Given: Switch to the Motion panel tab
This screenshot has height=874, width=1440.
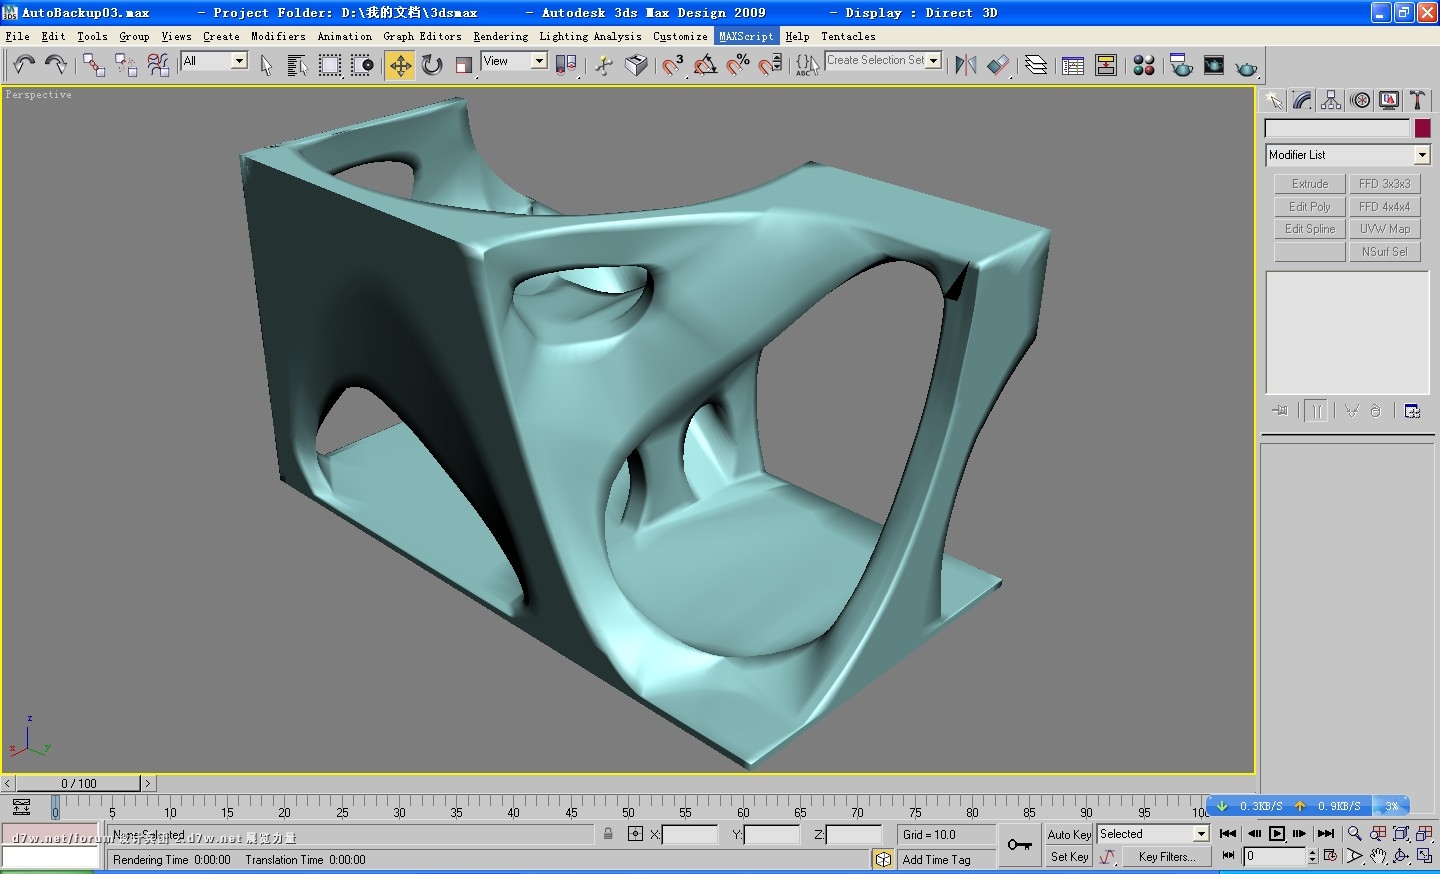Looking at the screenshot, I should pyautogui.click(x=1360, y=100).
